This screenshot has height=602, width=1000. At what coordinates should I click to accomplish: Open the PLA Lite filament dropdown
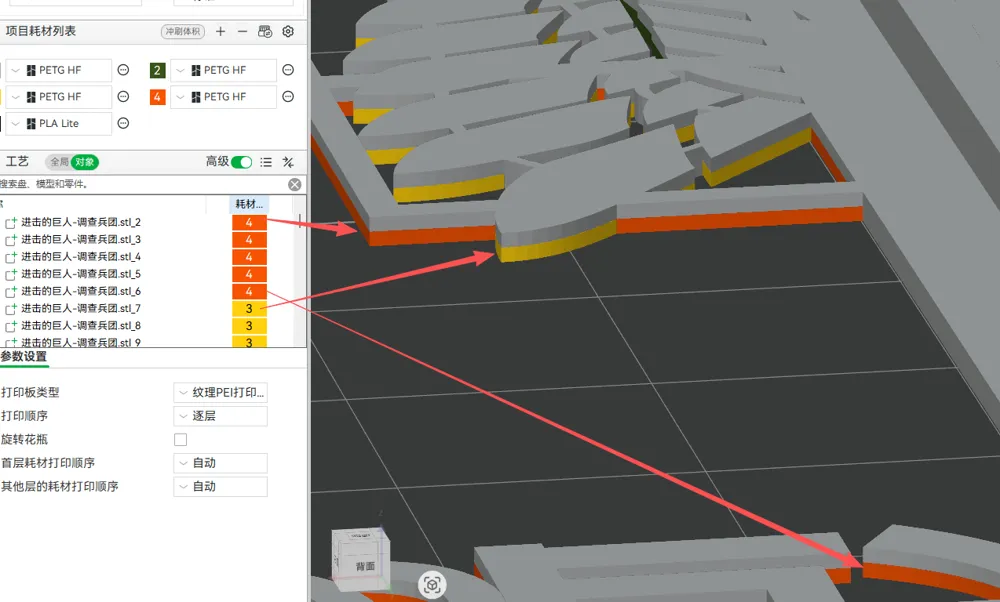tap(59, 123)
